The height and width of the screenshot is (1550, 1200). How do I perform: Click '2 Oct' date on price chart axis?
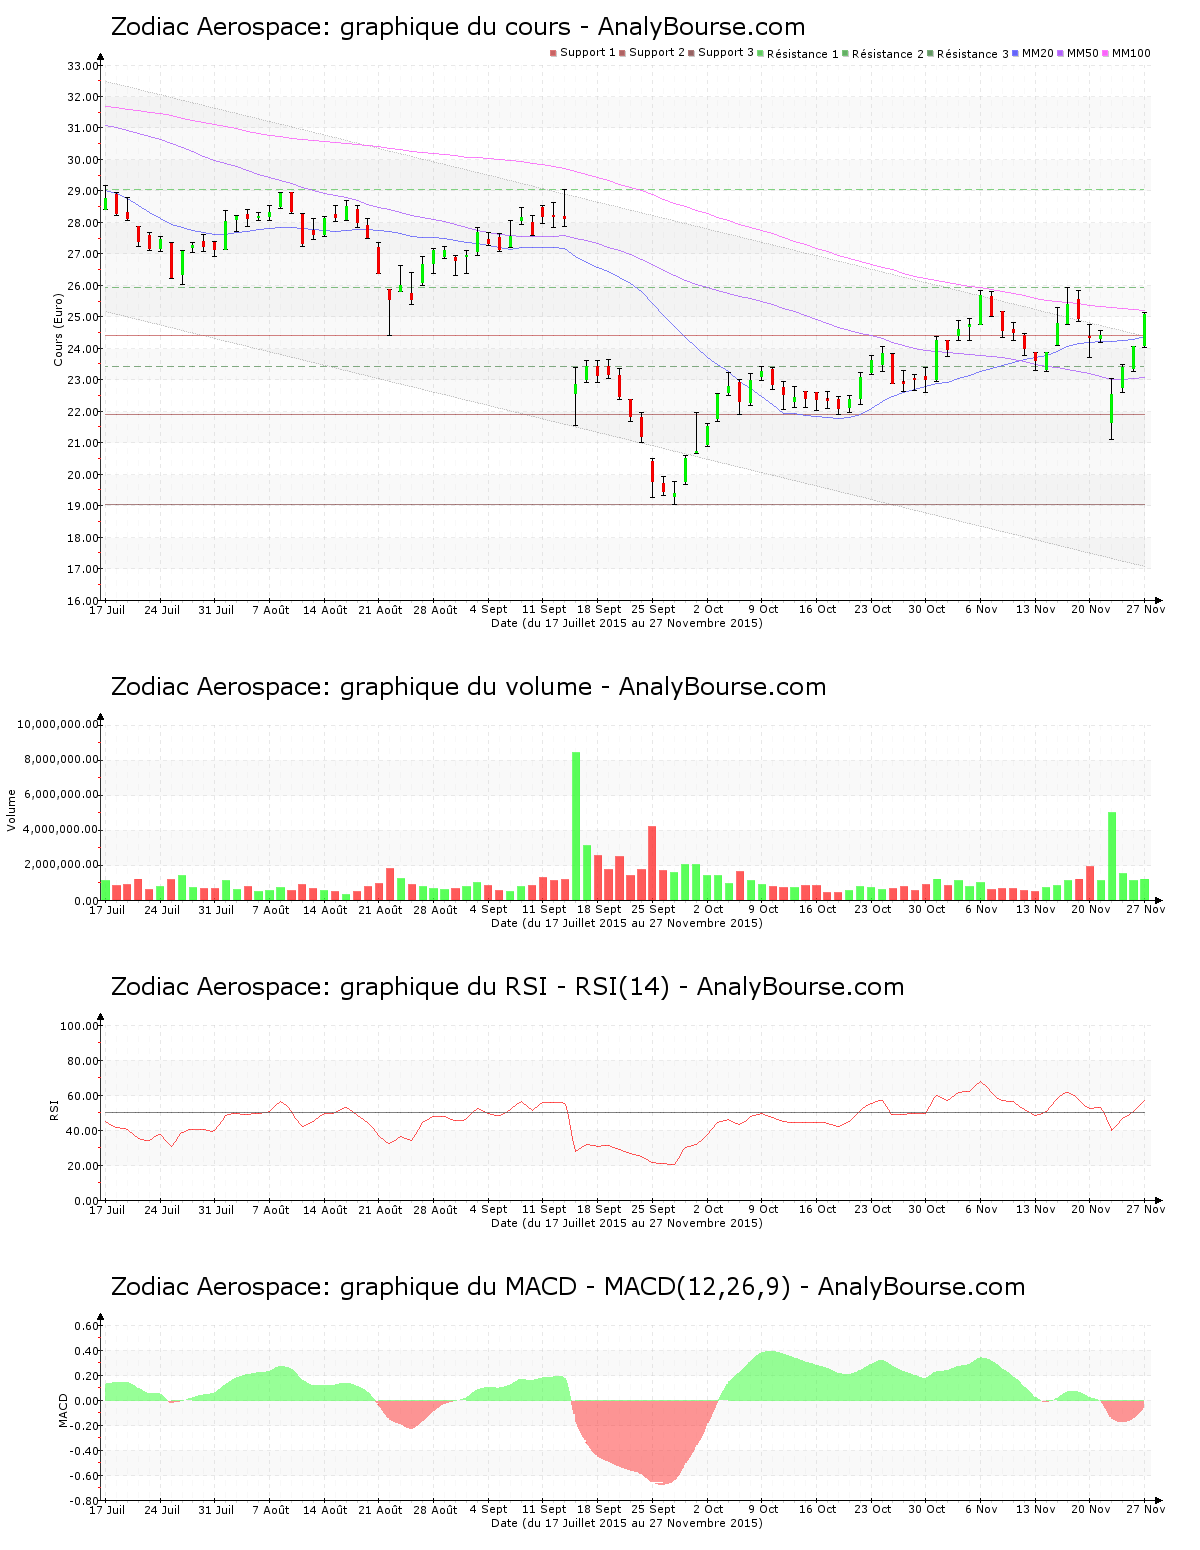click(708, 610)
